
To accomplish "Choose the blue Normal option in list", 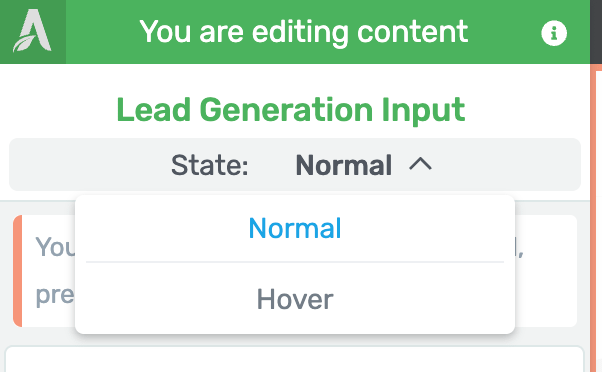I will coord(295,228).
